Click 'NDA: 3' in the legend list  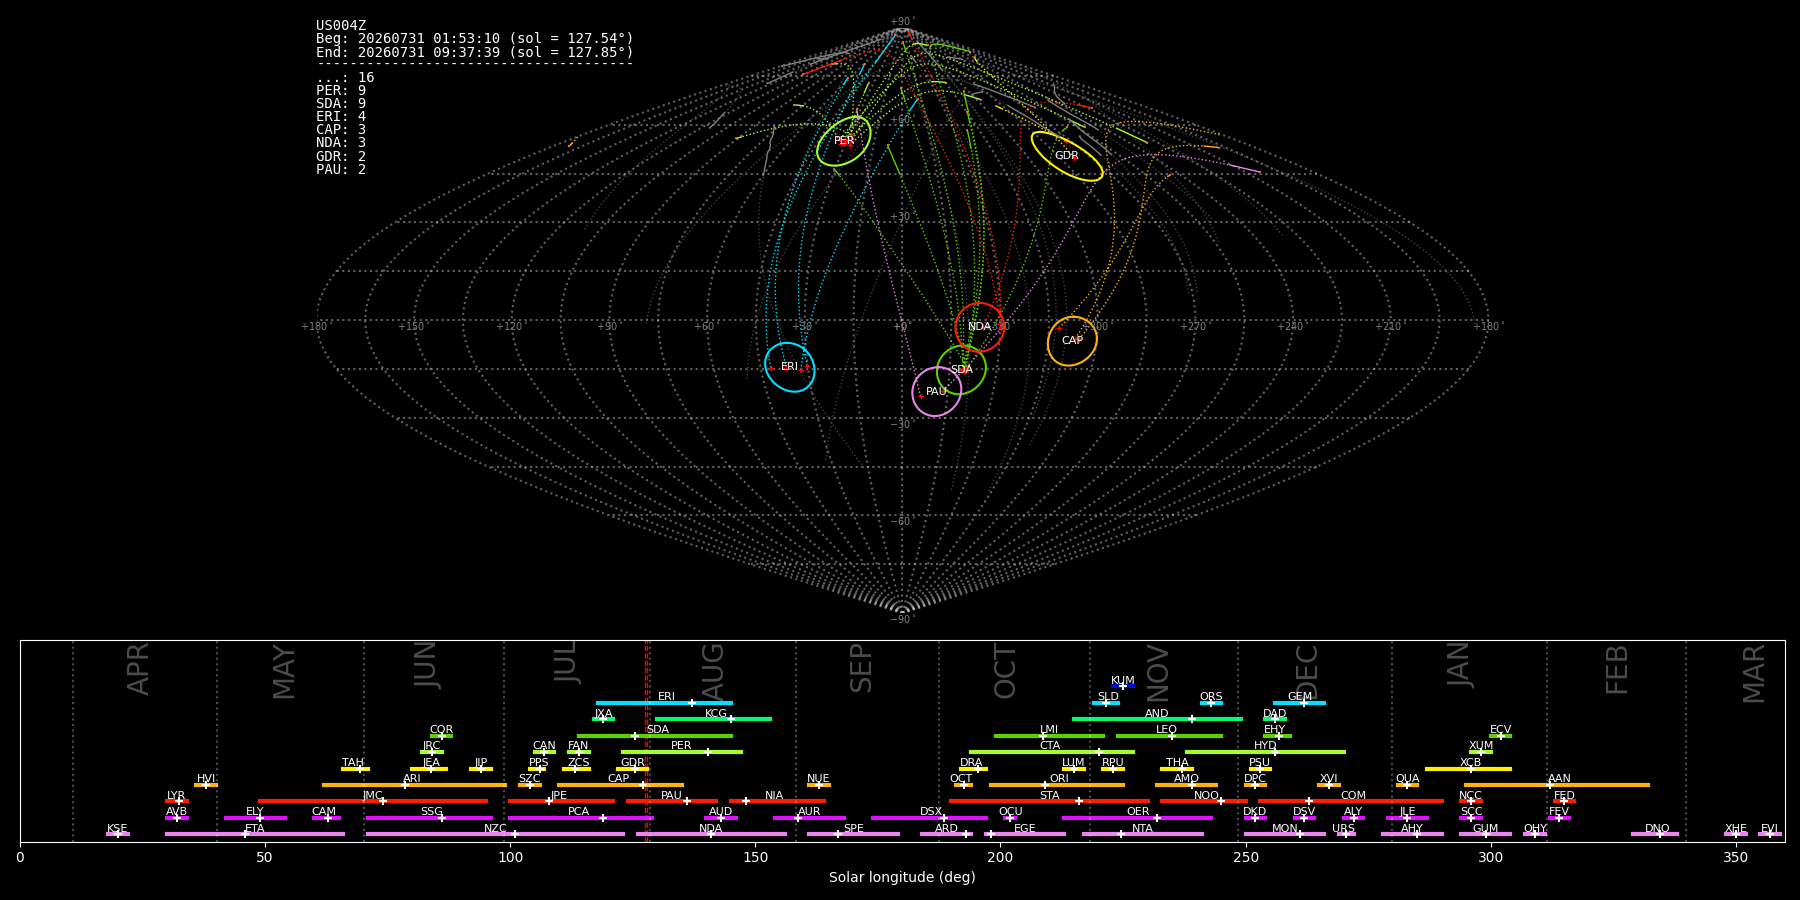coord(341,143)
